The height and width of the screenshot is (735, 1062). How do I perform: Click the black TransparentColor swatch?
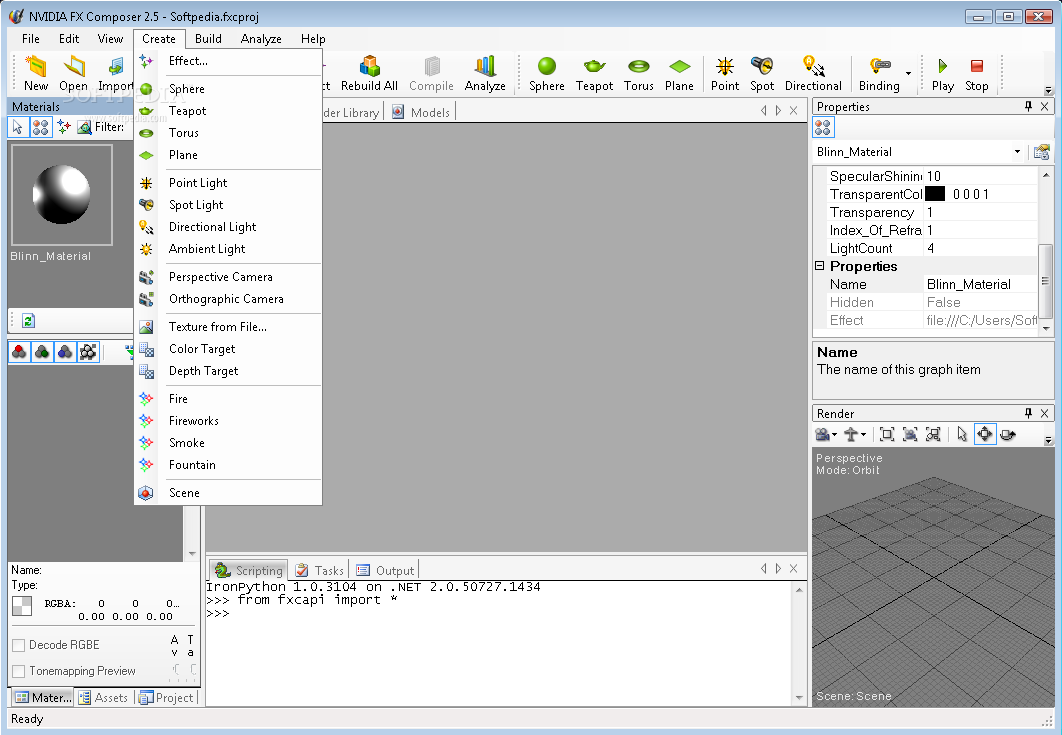[x=935, y=194]
